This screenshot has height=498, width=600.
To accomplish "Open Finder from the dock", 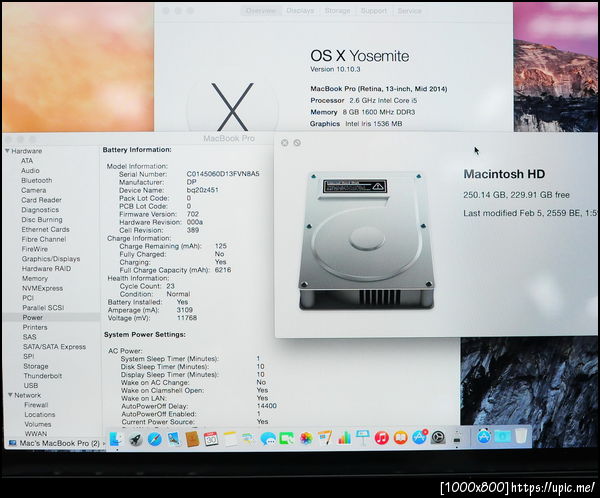I will click(116, 439).
